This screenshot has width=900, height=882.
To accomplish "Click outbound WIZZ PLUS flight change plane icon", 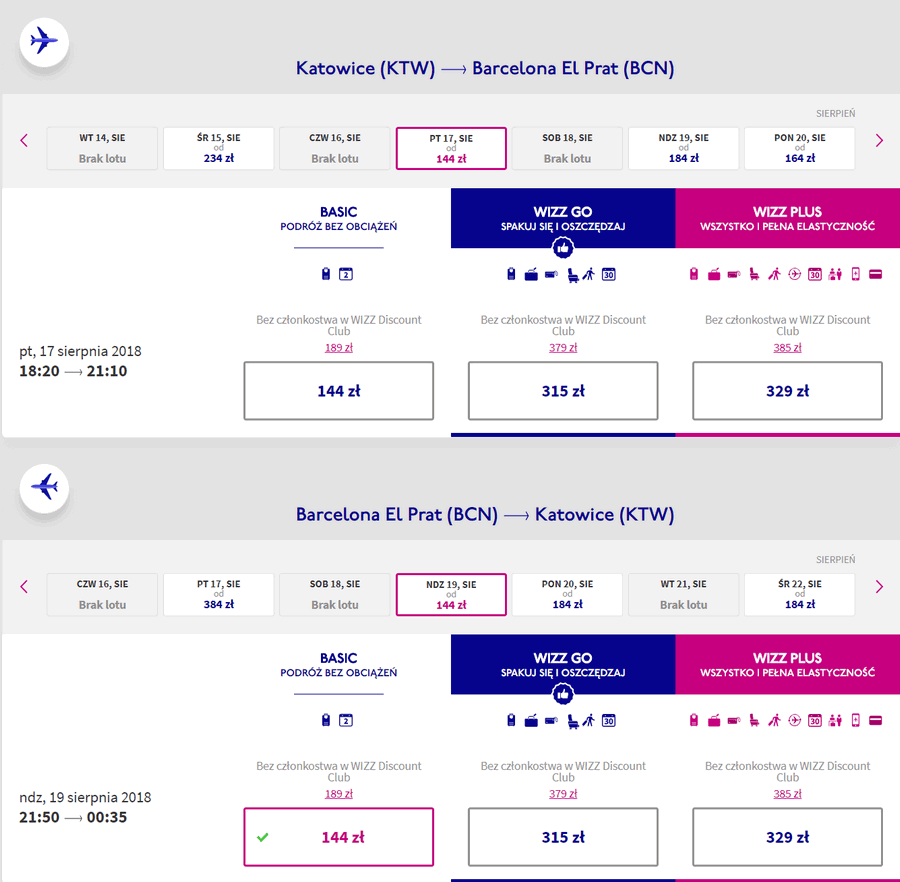I will [x=794, y=274].
